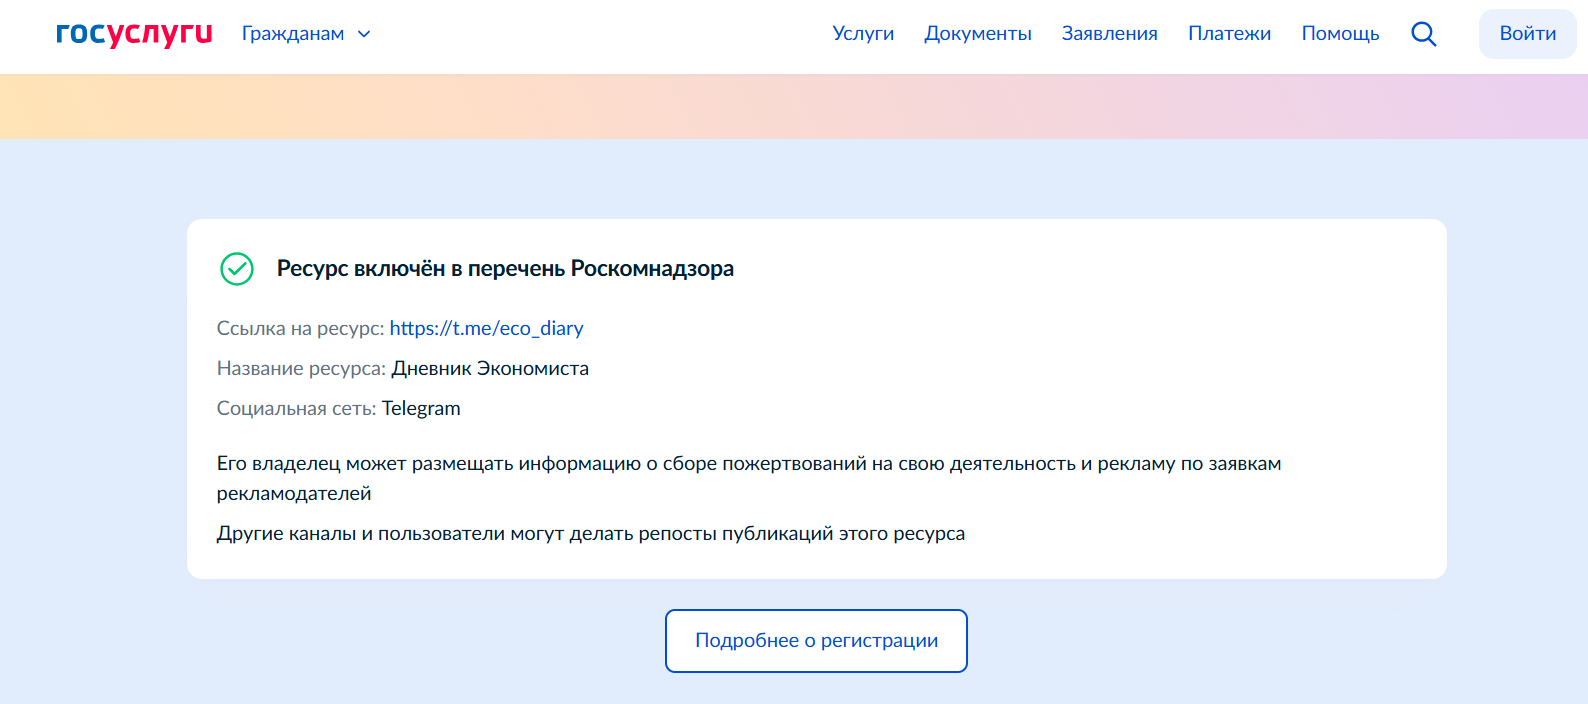Navigate to Заявления
1588x704 pixels.
(1109, 34)
